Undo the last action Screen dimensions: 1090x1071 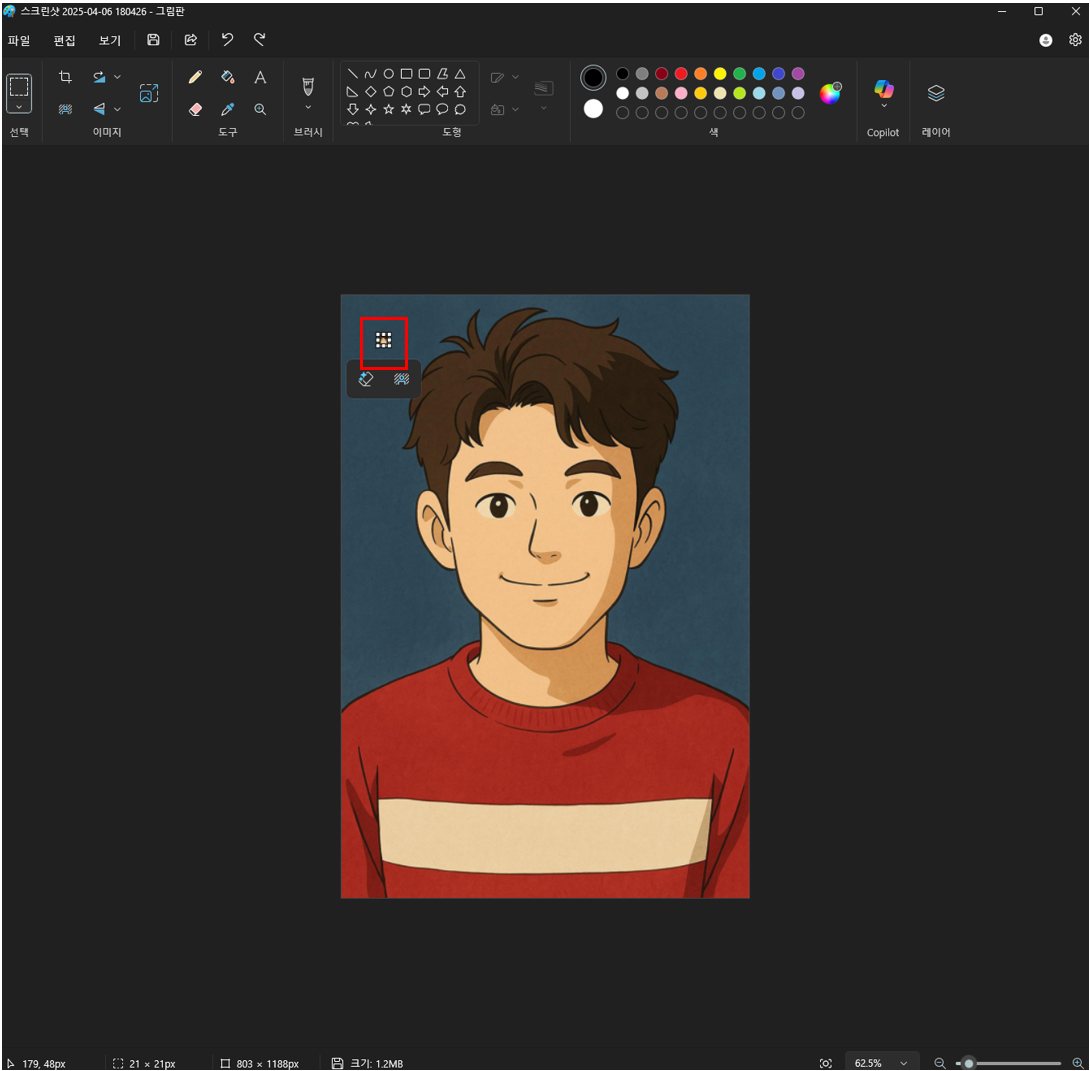point(227,40)
